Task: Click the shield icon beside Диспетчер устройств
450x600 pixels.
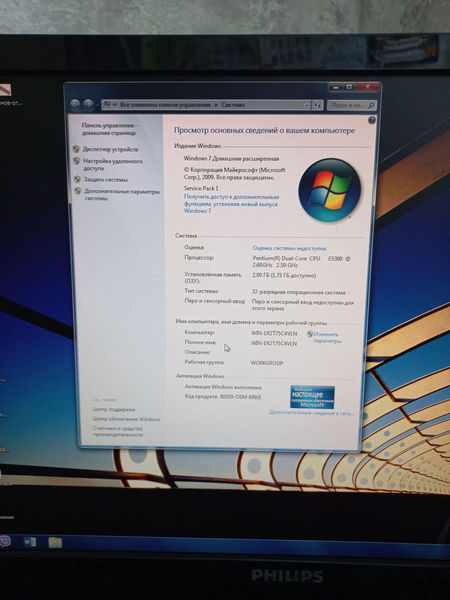Action: point(77,149)
